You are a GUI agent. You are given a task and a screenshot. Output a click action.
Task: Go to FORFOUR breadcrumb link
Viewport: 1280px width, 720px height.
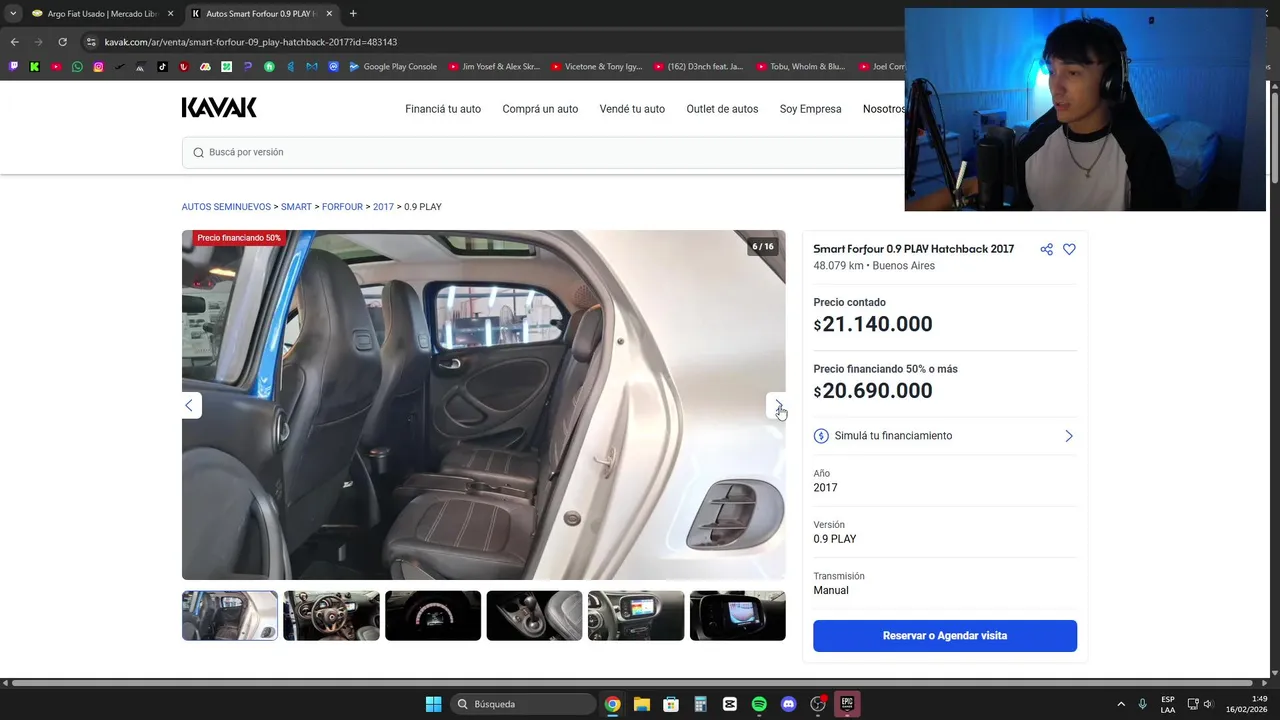342,207
